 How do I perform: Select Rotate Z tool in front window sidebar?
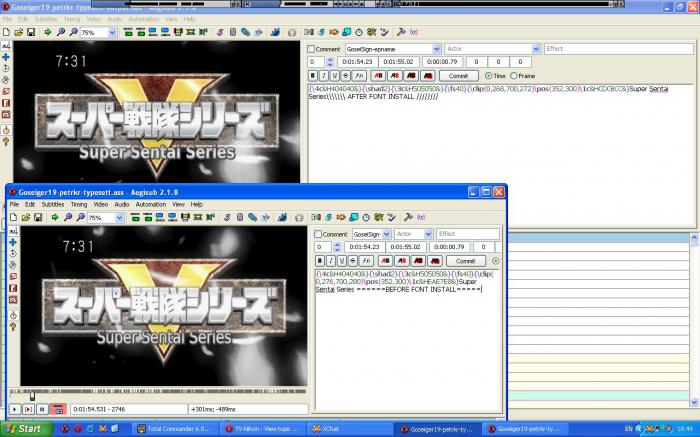(13, 254)
